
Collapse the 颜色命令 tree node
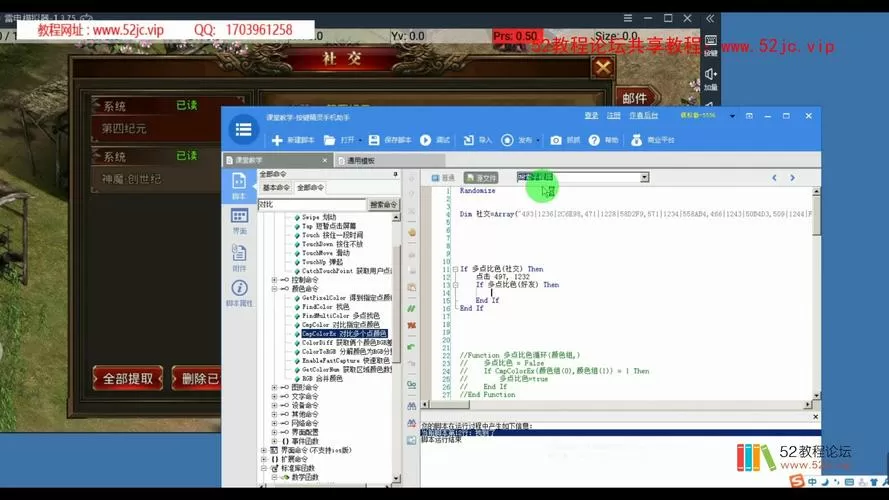[275, 289]
